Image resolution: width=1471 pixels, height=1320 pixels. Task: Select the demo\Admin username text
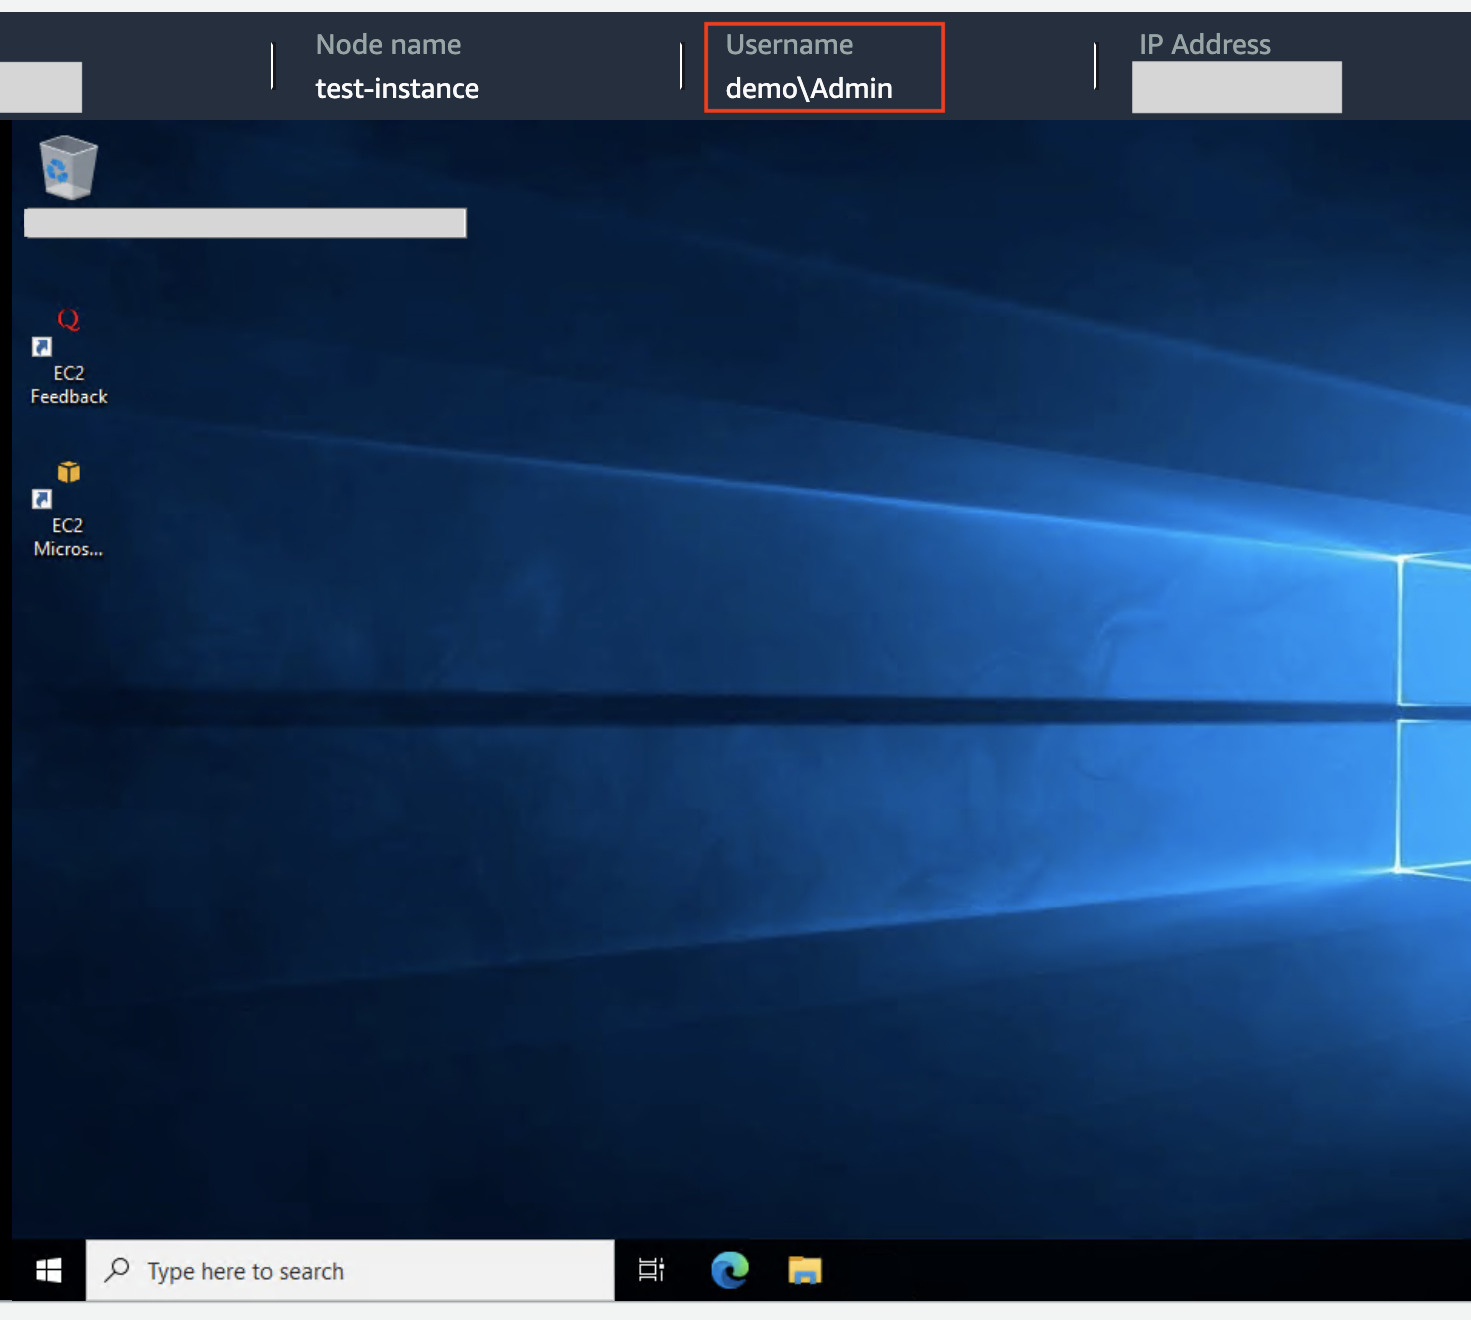tap(809, 89)
